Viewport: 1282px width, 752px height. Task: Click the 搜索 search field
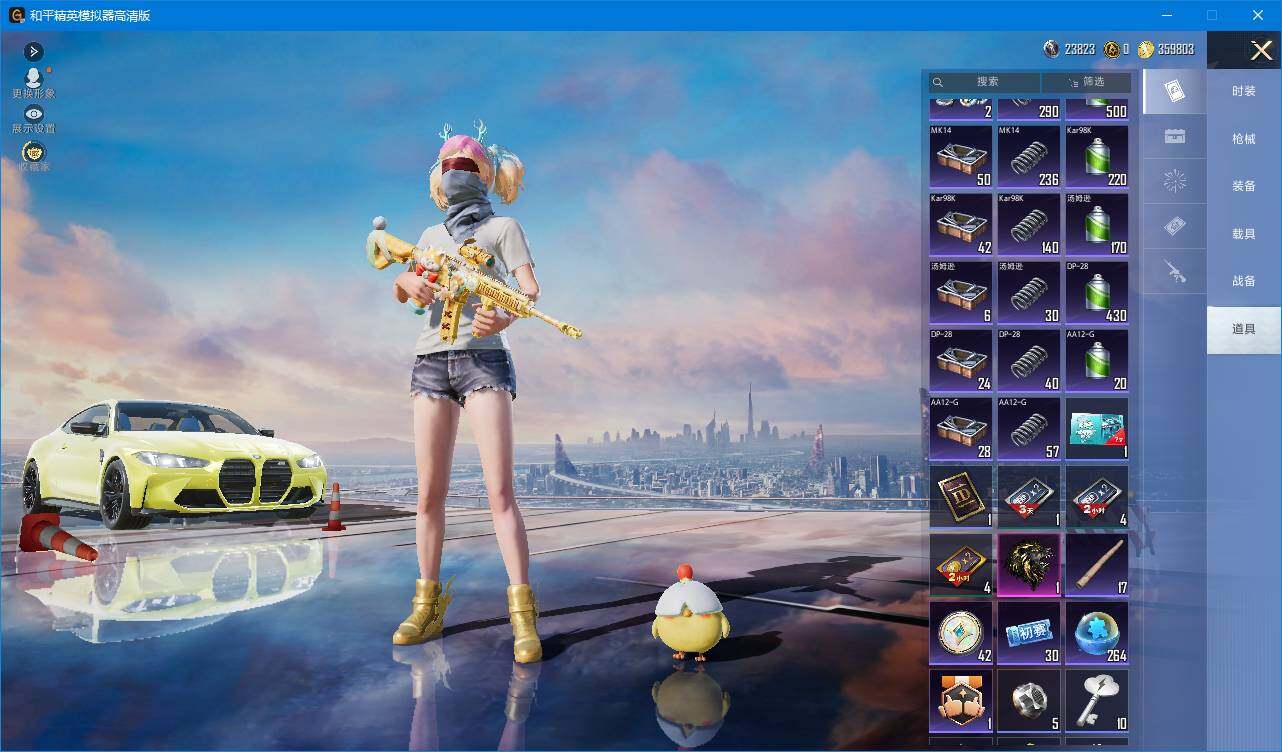pyautogui.click(x=985, y=82)
